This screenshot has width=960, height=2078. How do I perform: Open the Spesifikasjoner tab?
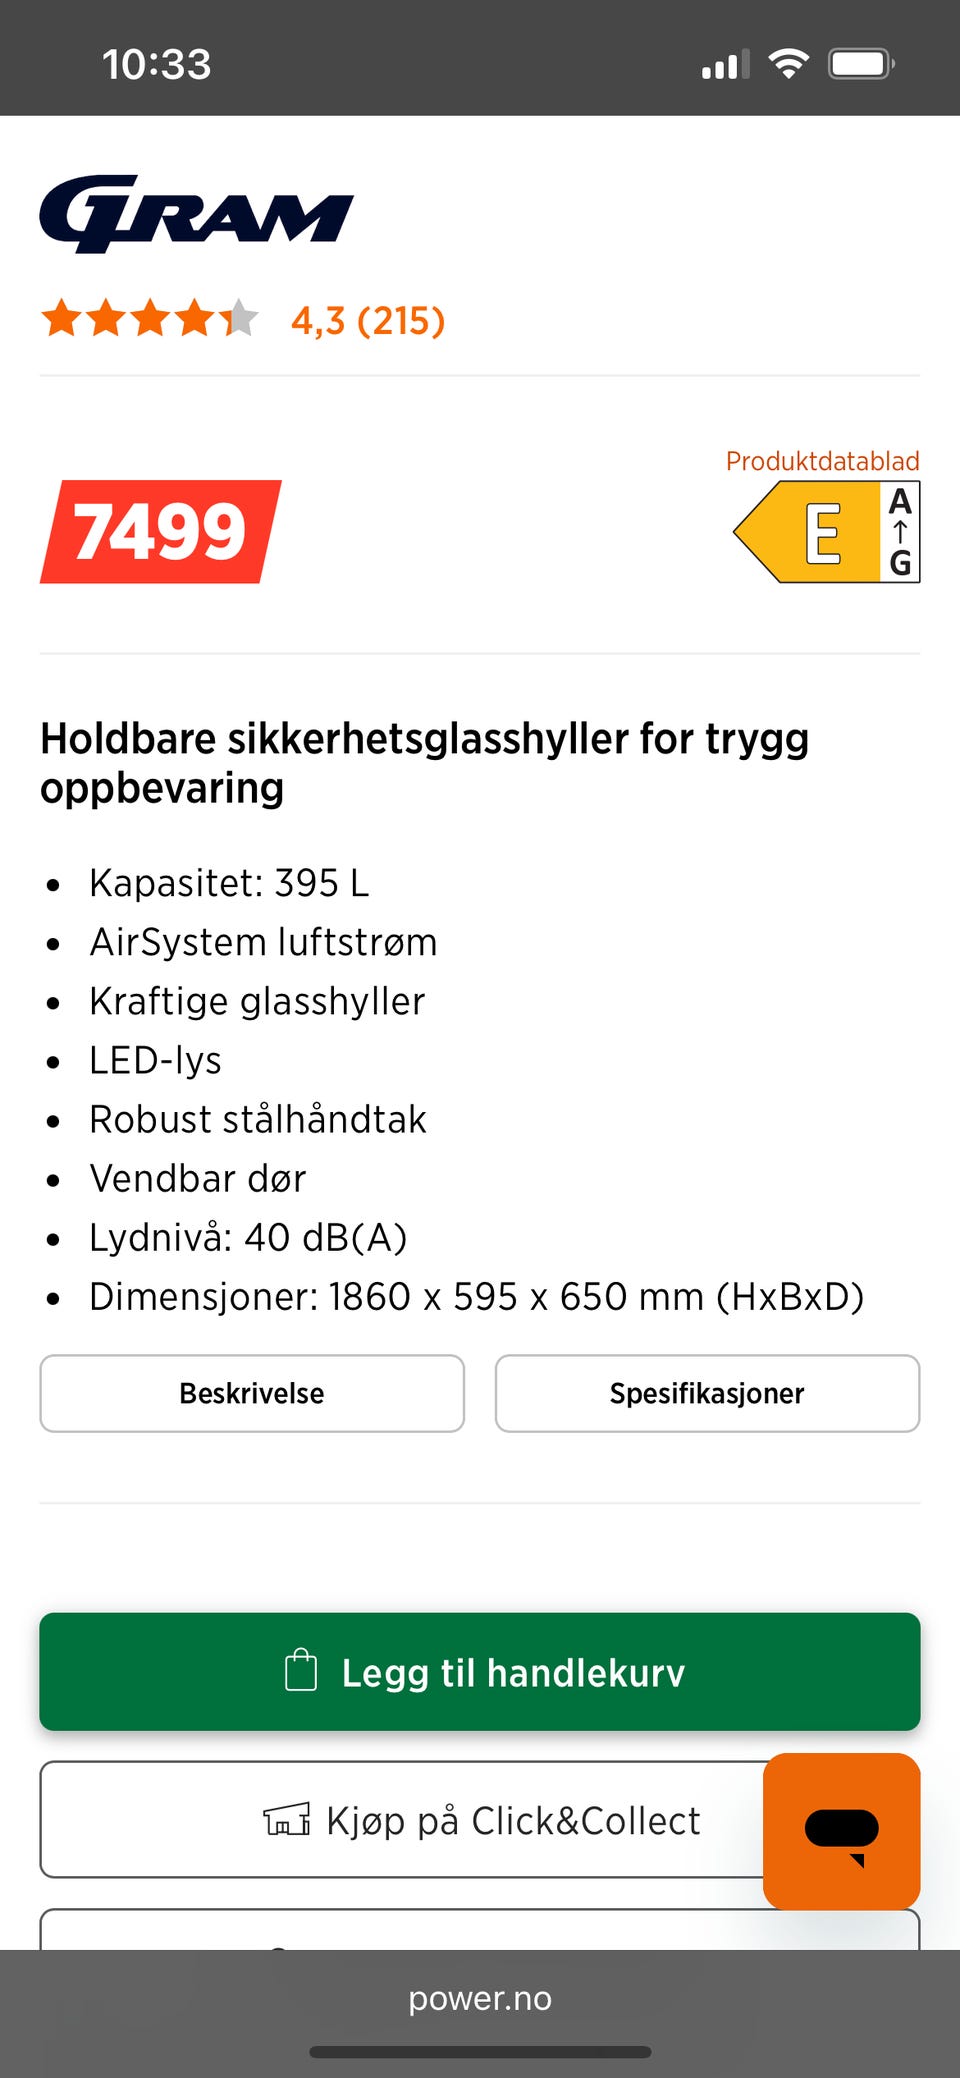pos(707,1393)
